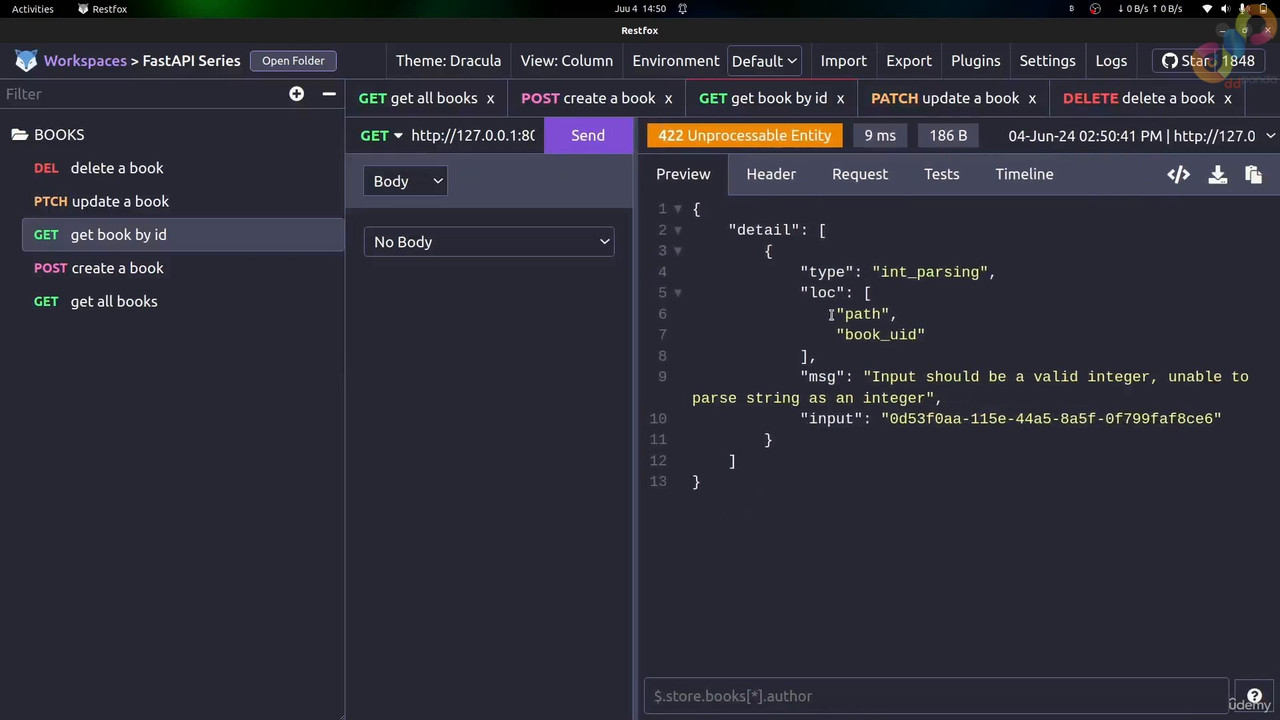The height and width of the screenshot is (720, 1280).
Task: Collapse JSON line 3 object fold arrow
Action: (x=678, y=251)
